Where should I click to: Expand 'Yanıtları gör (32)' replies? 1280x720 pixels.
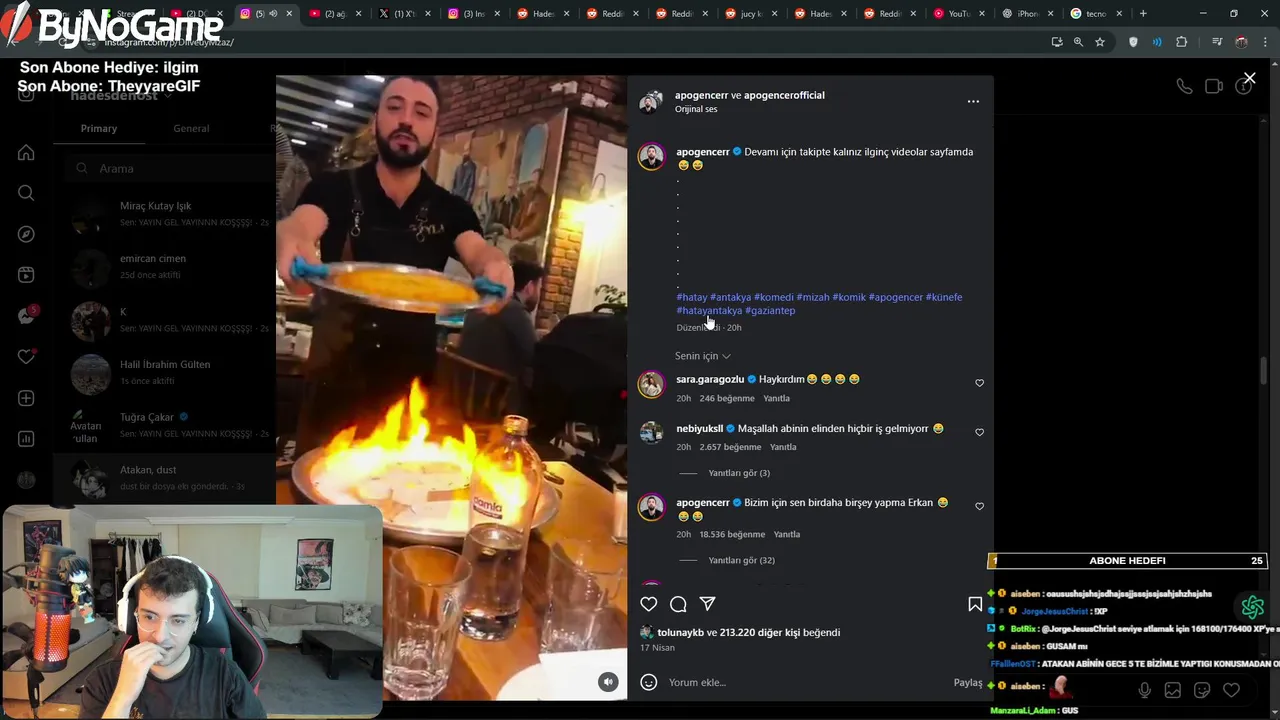(741, 560)
